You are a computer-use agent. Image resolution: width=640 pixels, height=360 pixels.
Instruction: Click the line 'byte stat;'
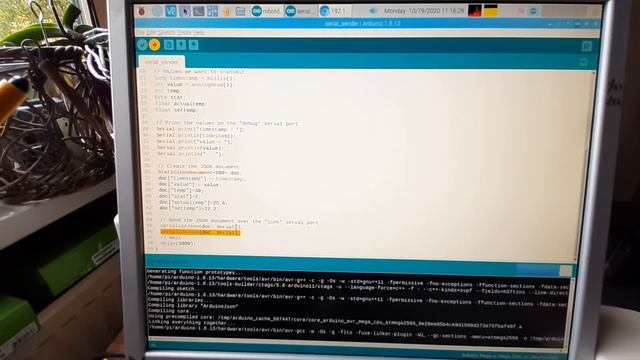tap(170, 97)
